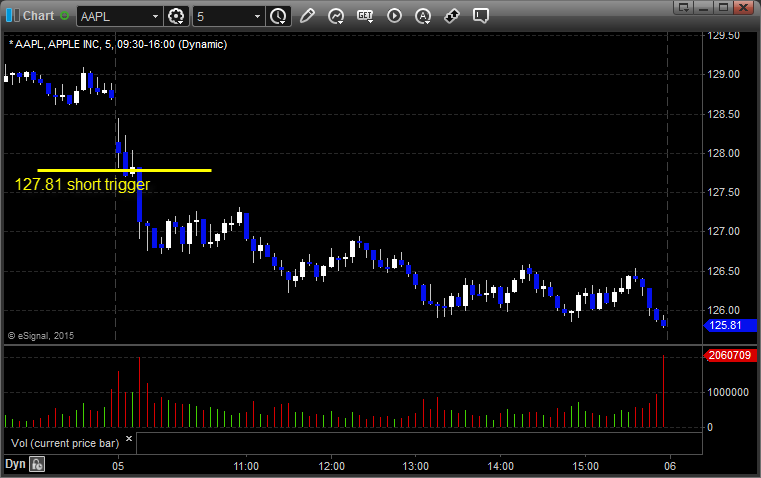
Task: Open the time template clock menu
Action: pos(279,16)
